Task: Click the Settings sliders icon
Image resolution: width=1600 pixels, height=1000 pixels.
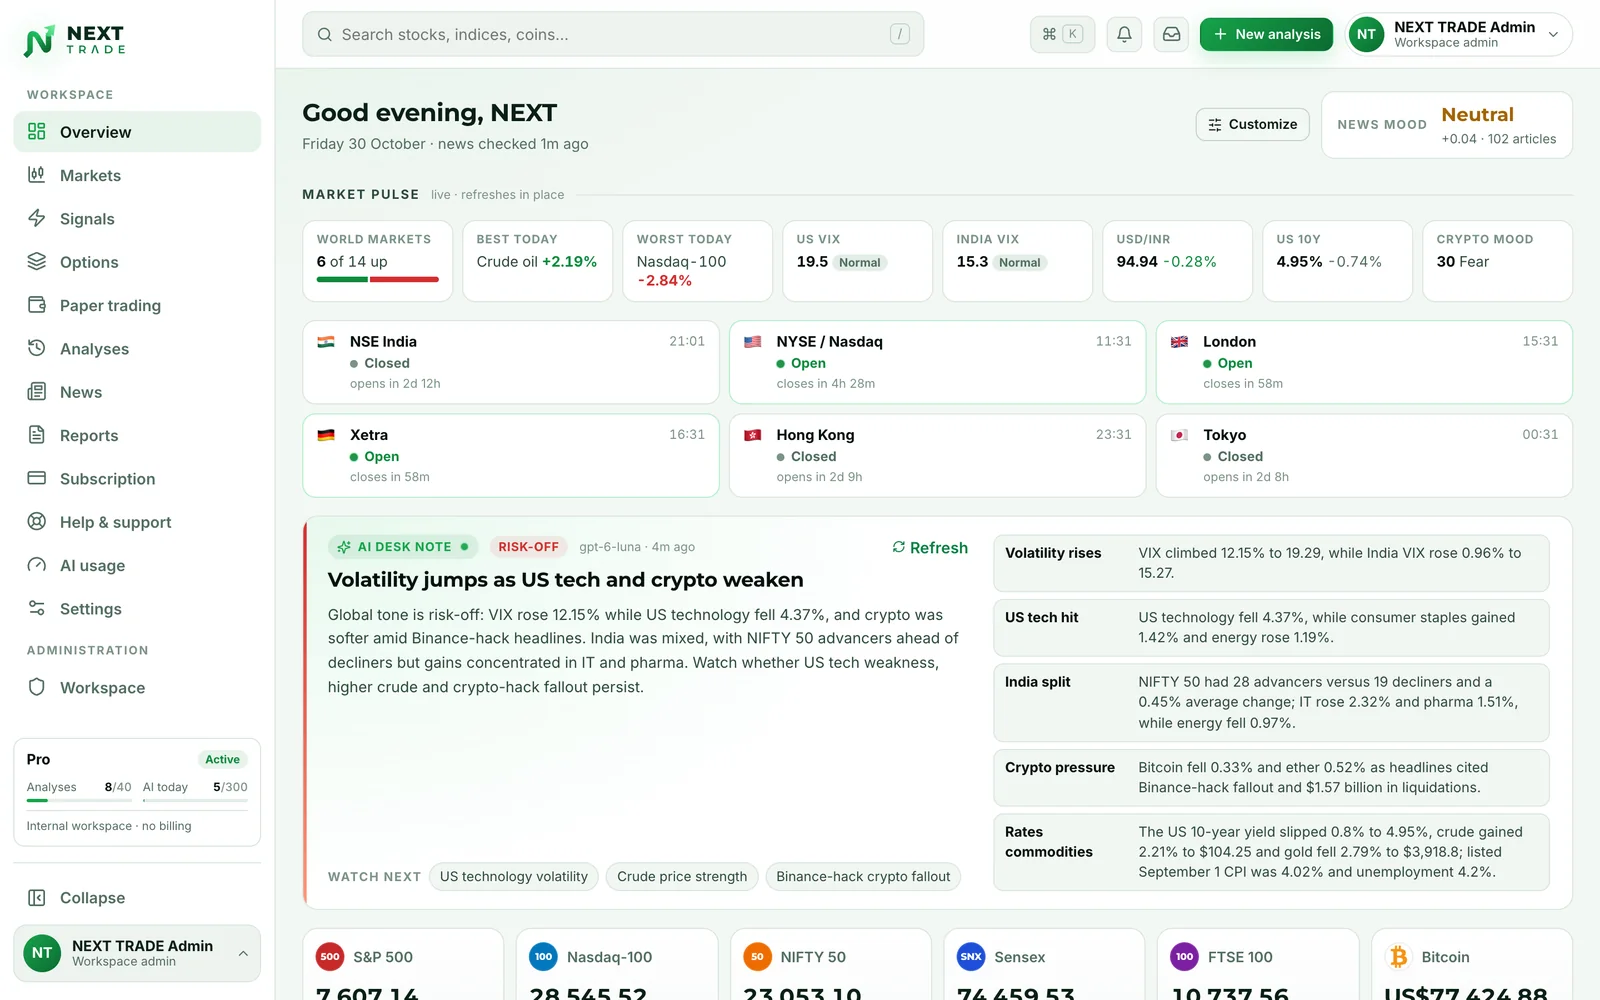Action: point(37,608)
